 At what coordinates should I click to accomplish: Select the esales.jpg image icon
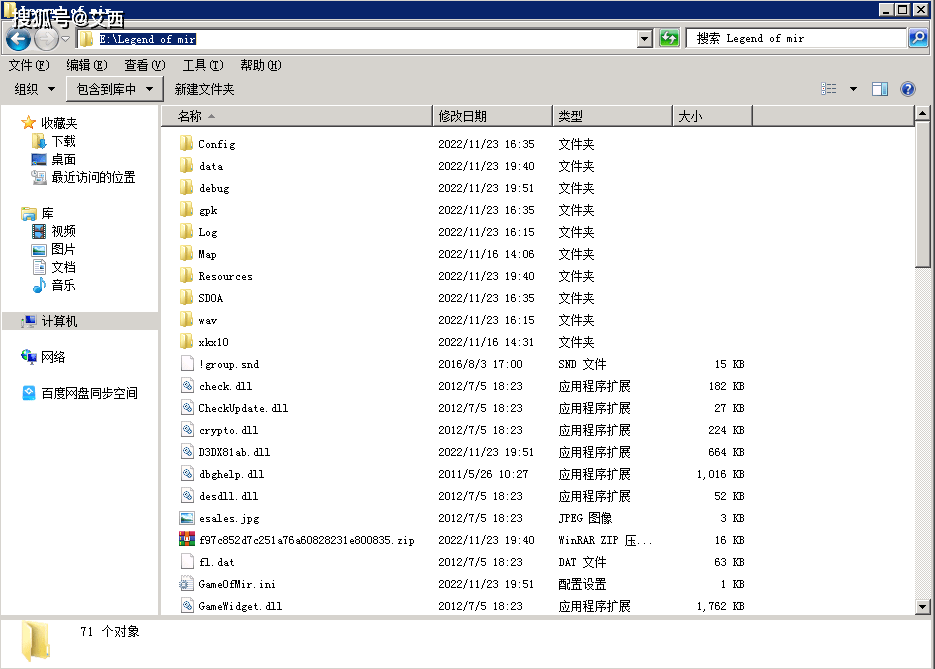187,518
